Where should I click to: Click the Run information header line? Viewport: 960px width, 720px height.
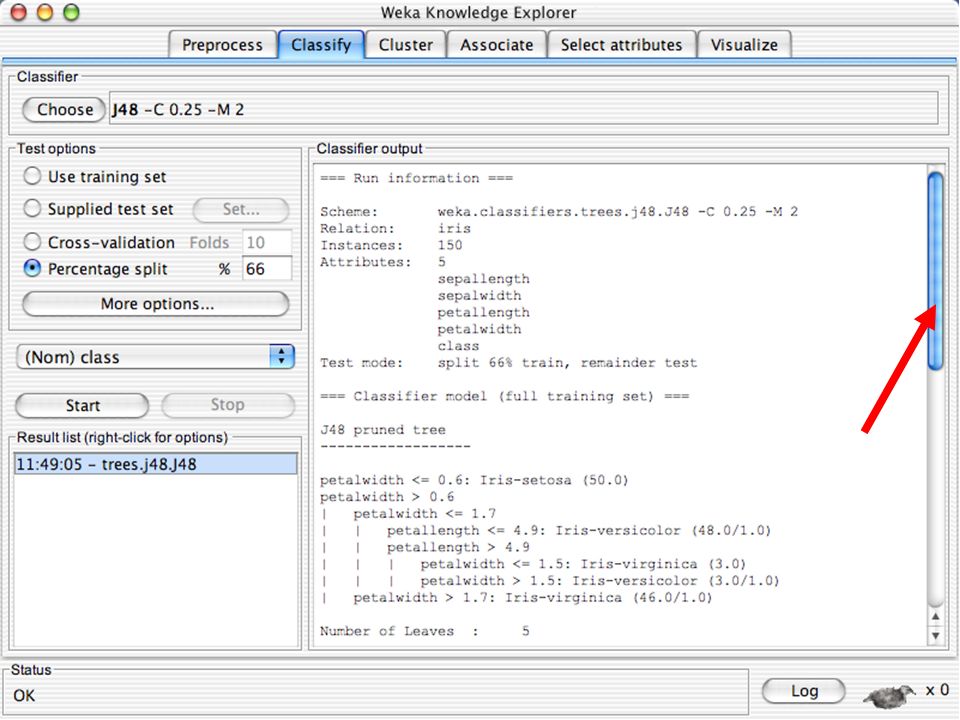click(416, 178)
